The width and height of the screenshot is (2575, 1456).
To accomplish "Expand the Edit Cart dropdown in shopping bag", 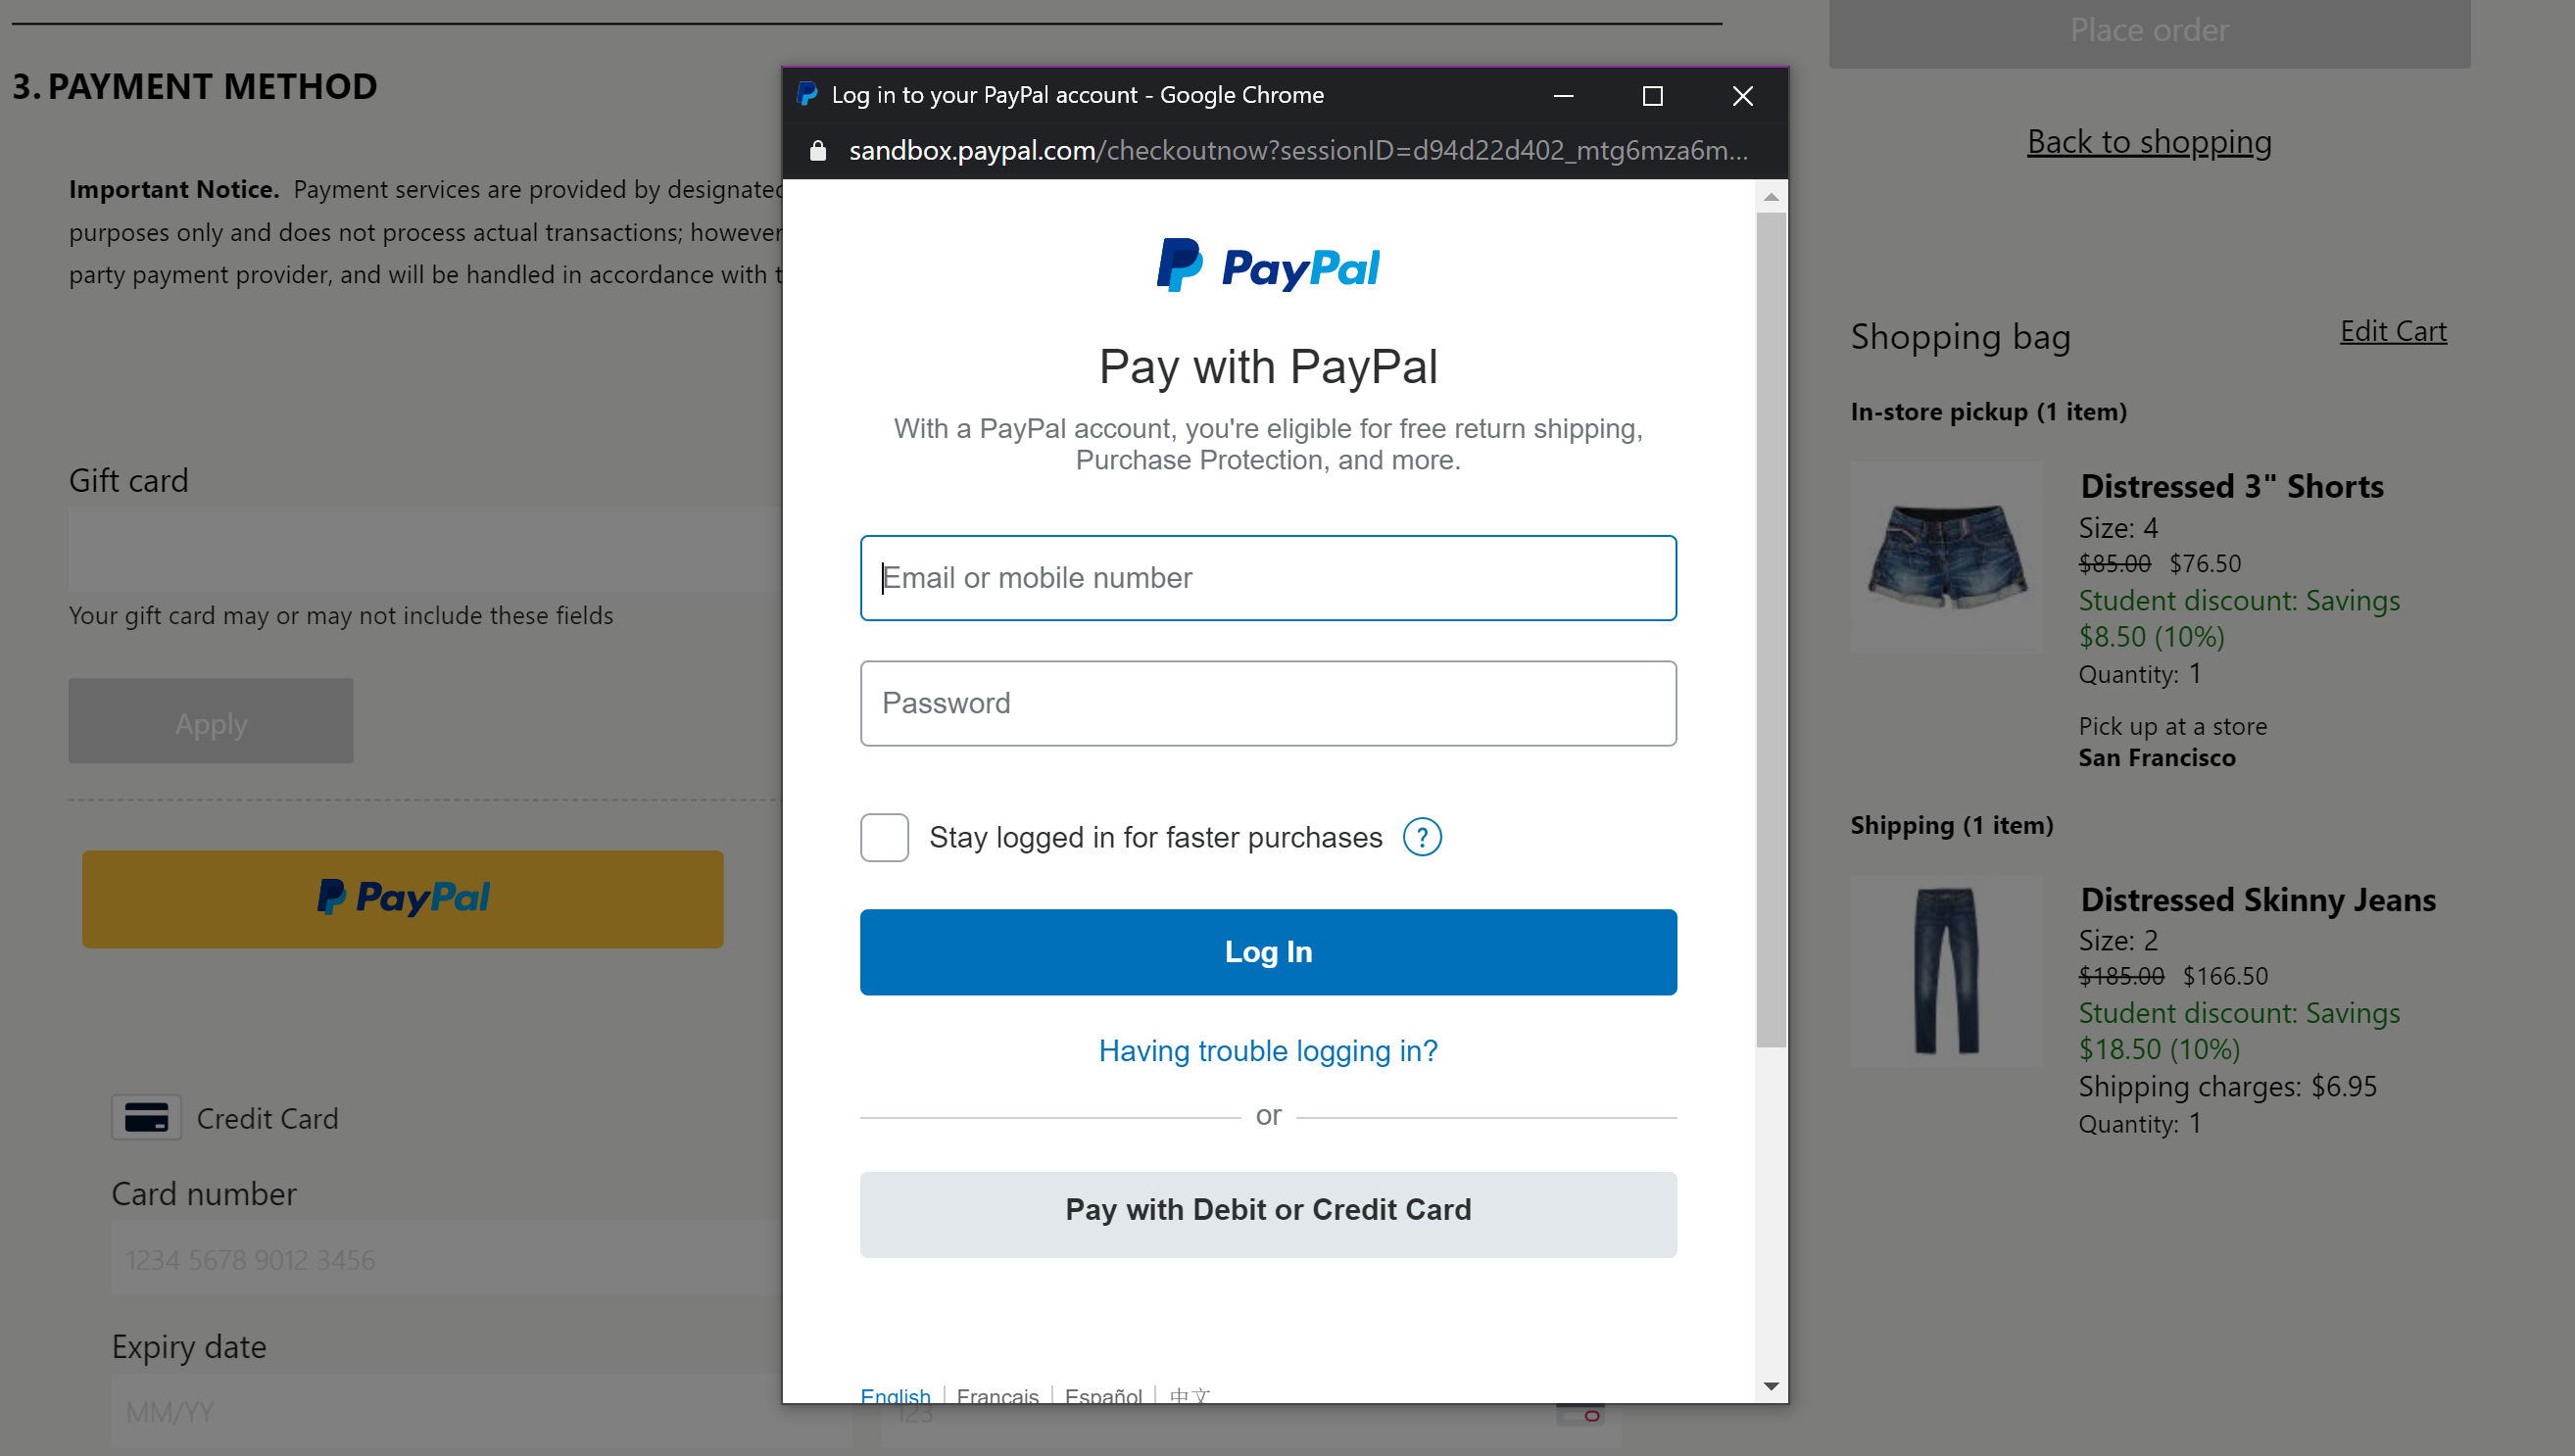I will click(2395, 331).
